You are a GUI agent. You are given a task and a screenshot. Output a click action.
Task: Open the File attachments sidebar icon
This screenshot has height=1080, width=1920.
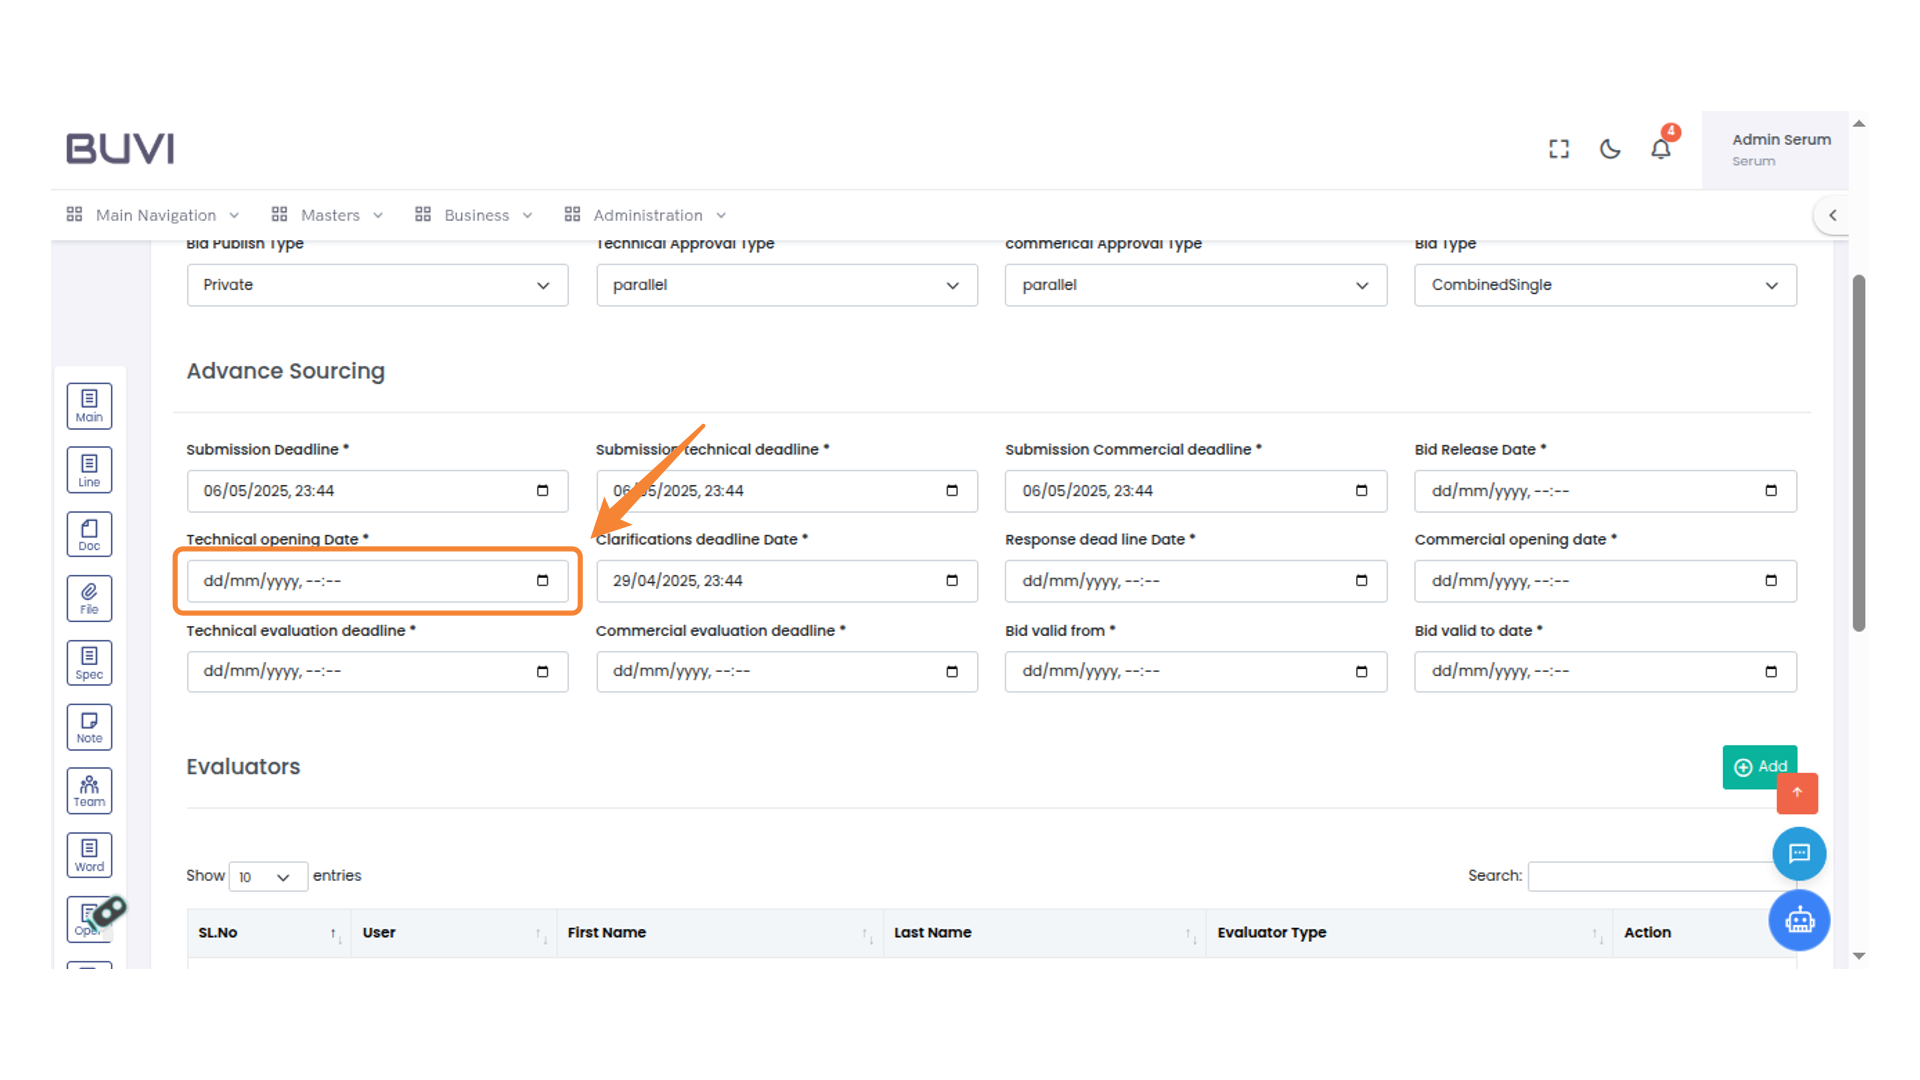coord(89,598)
